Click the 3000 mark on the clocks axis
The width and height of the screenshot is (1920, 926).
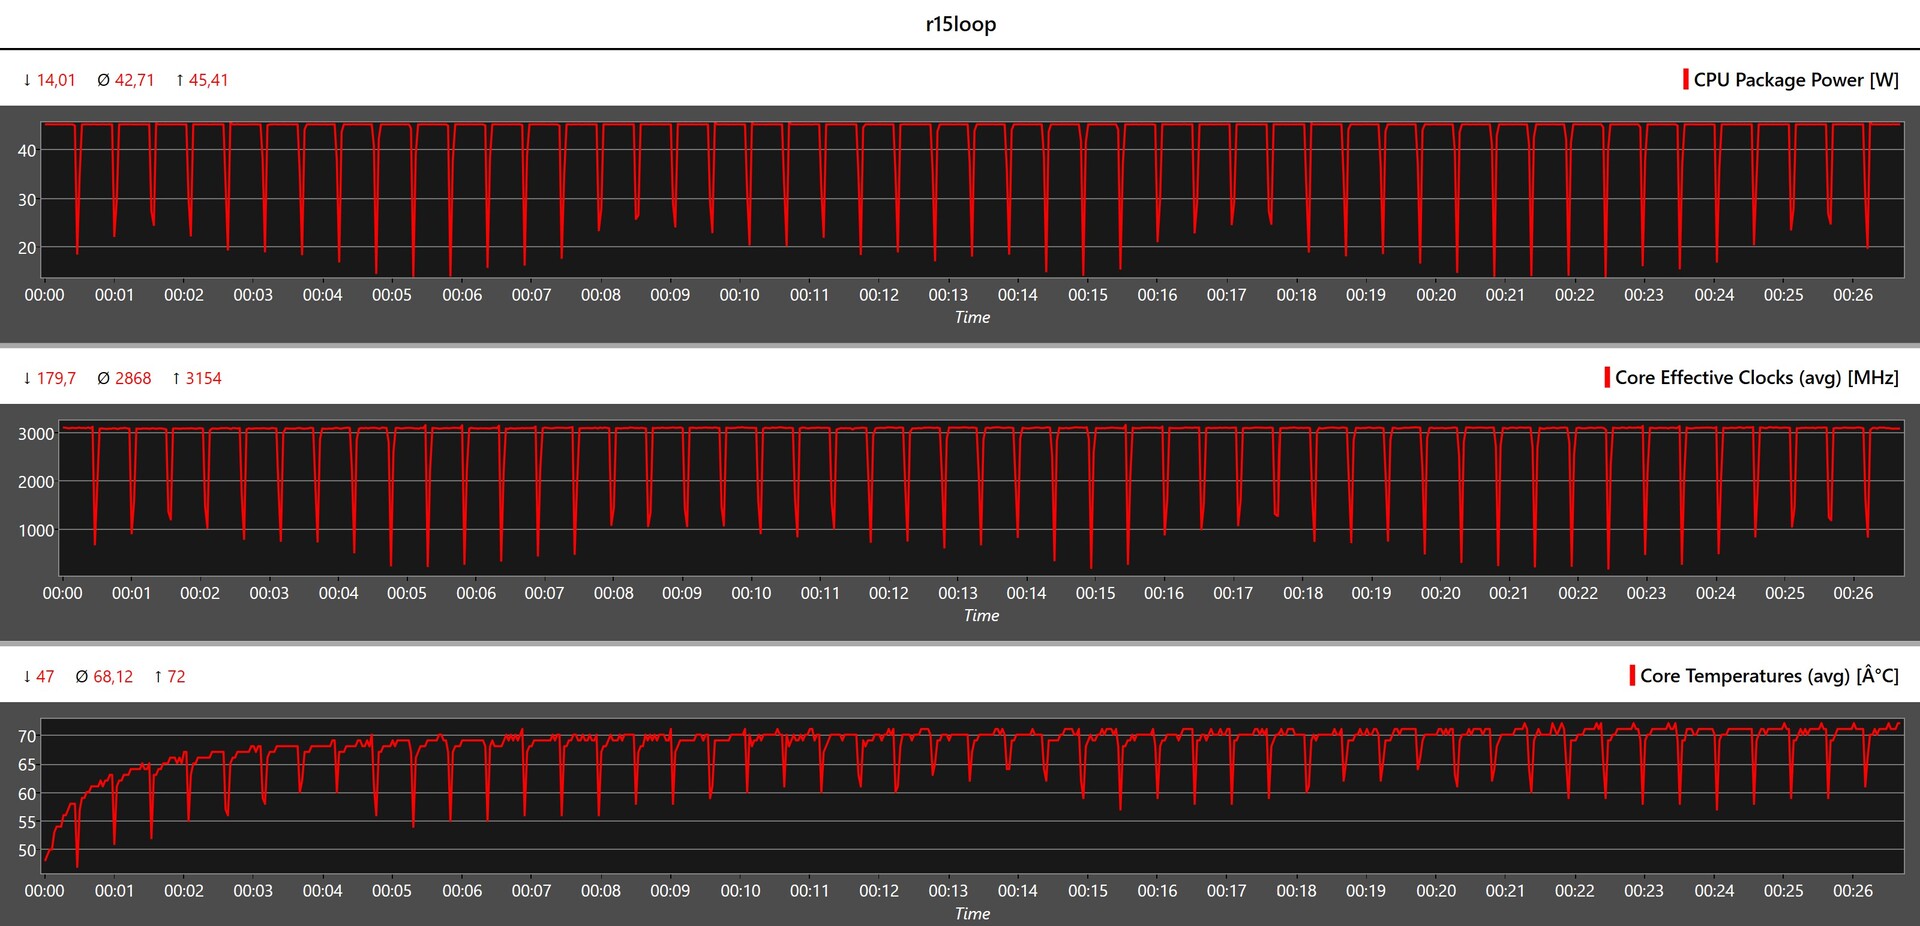click(36, 434)
